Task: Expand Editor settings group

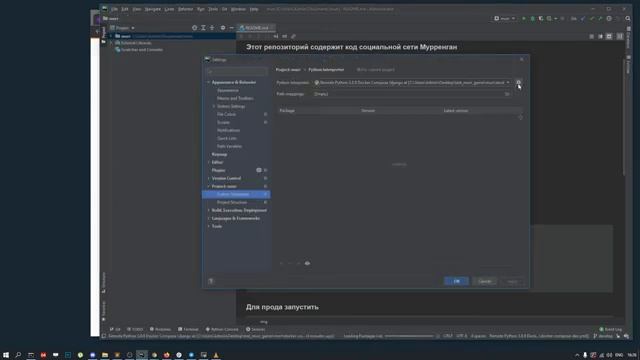Action: [x=209, y=162]
